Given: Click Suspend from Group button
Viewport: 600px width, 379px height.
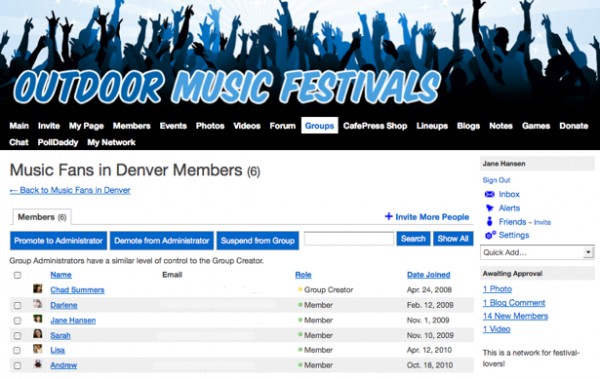Looking at the screenshot, I should coord(258,240).
